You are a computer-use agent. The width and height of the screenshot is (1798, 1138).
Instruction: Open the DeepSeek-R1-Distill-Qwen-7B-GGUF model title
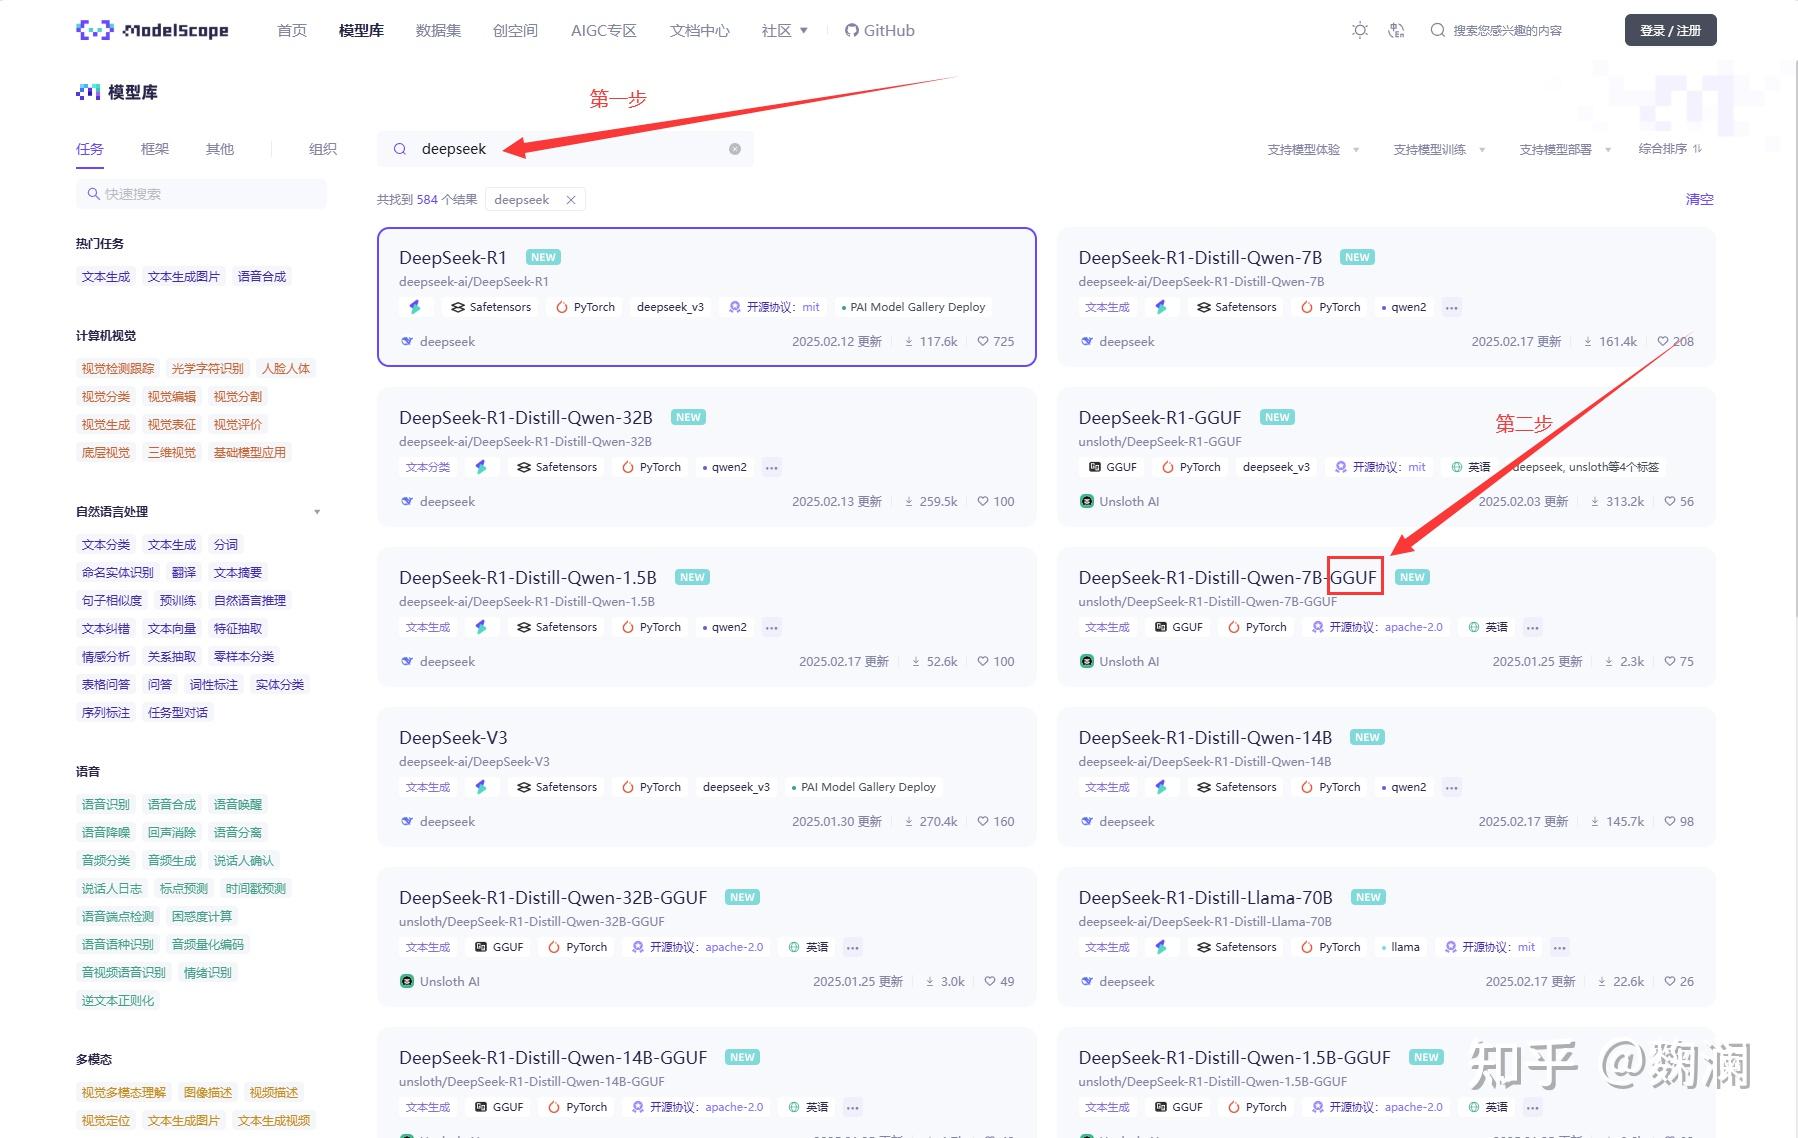click(1228, 577)
